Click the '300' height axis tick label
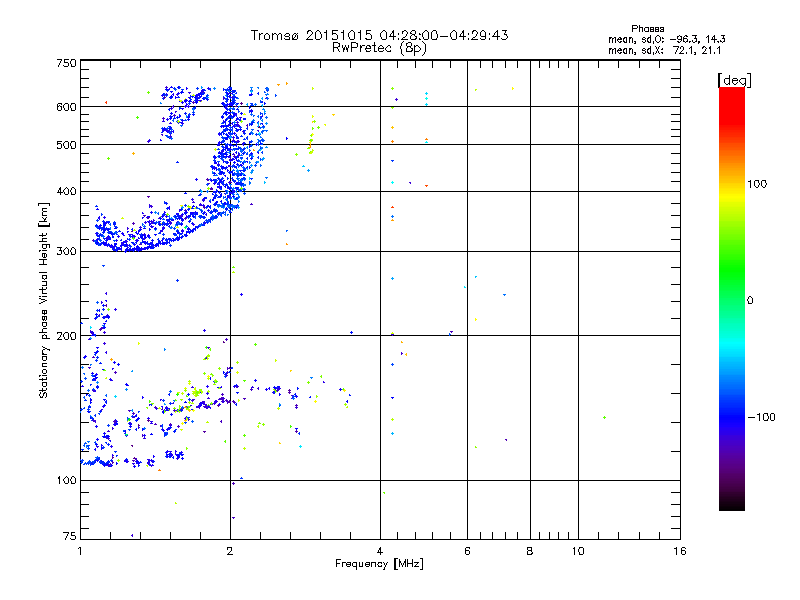 (x=66, y=252)
